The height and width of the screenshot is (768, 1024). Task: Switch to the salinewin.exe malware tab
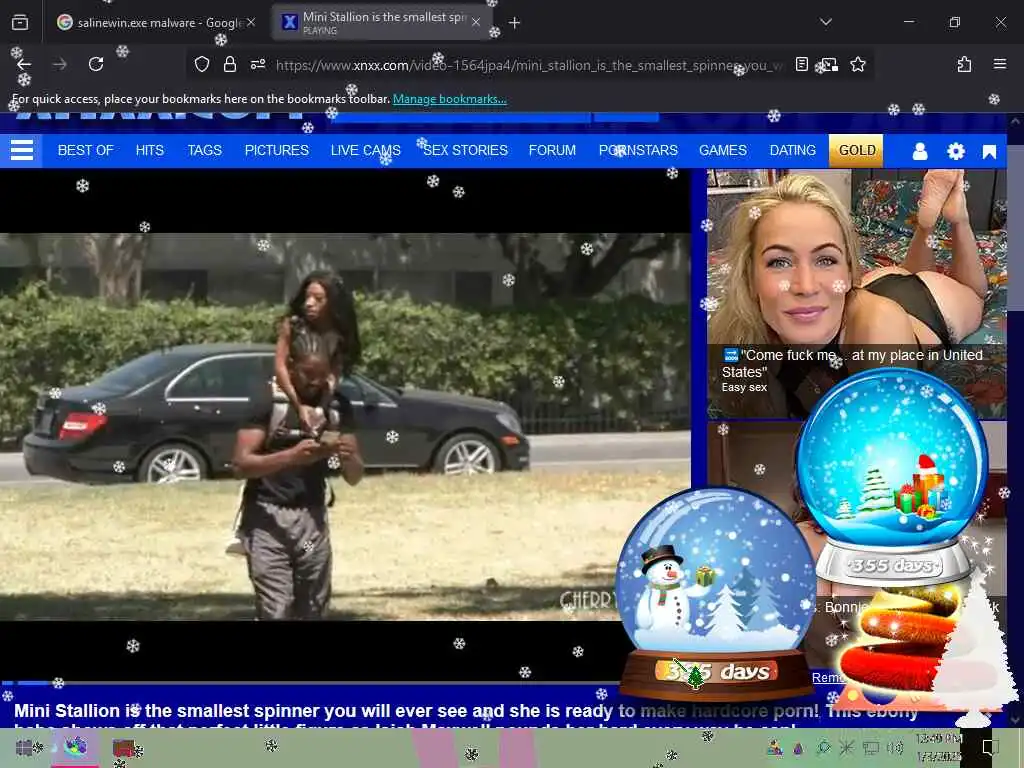click(x=157, y=23)
